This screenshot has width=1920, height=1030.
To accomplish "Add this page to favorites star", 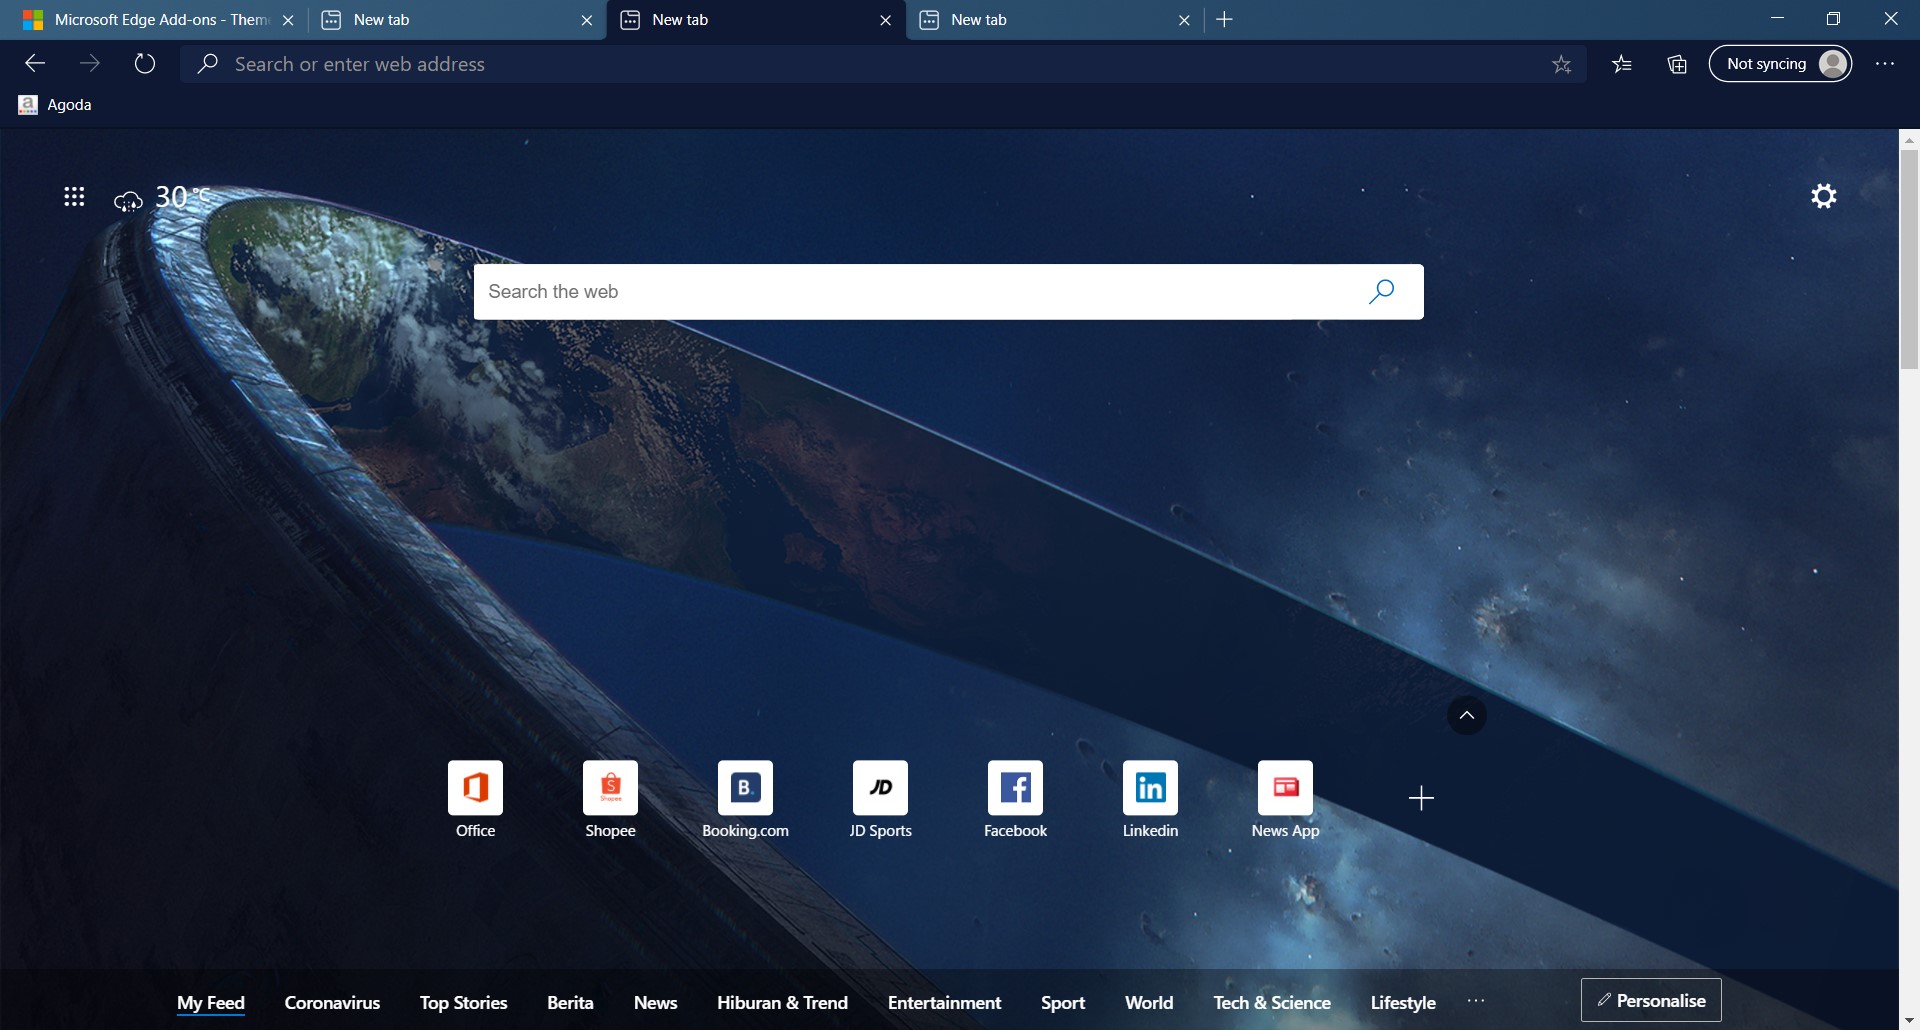I will click(1561, 65).
